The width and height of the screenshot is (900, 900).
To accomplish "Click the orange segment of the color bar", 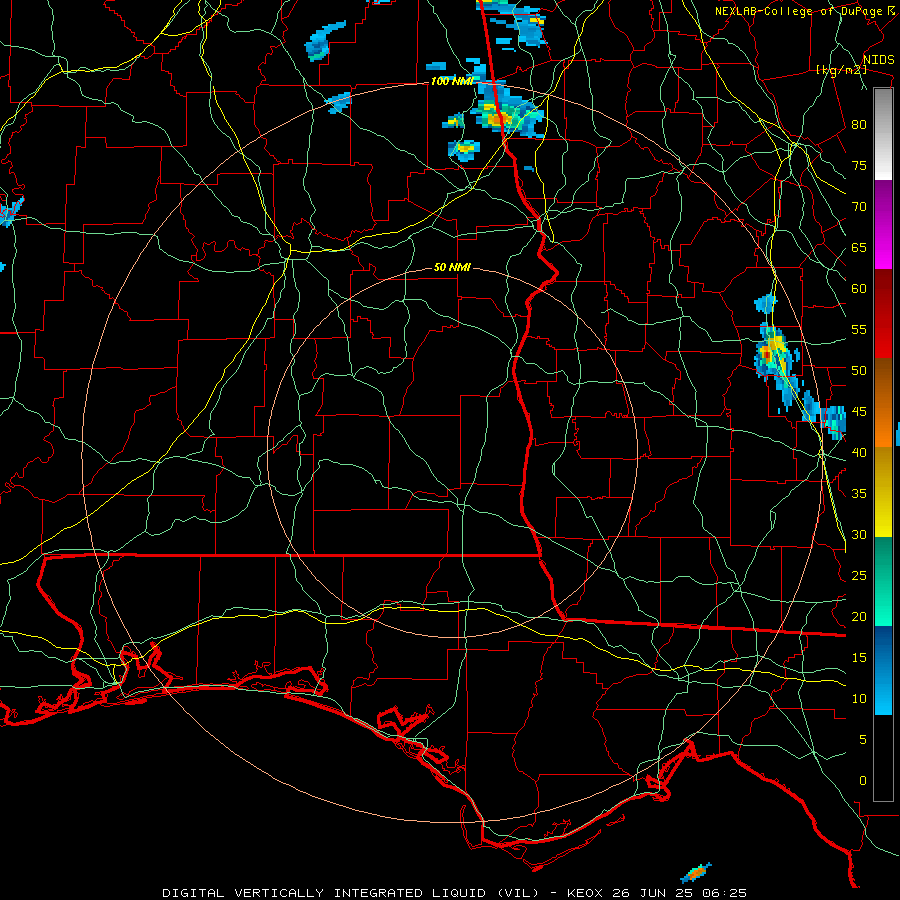I will click(883, 425).
